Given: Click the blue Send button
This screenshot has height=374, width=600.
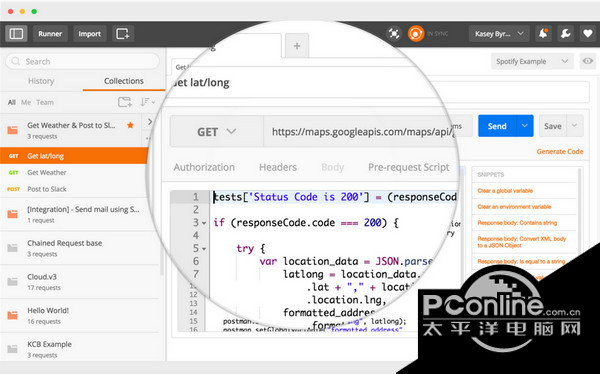Looking at the screenshot, I should coord(497,126).
